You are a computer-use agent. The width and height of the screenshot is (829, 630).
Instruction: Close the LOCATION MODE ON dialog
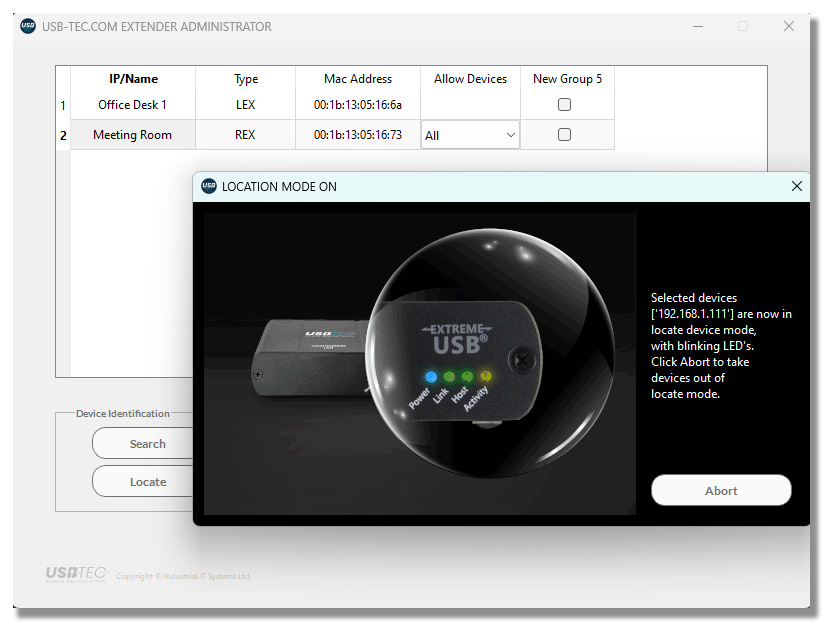click(x=796, y=186)
